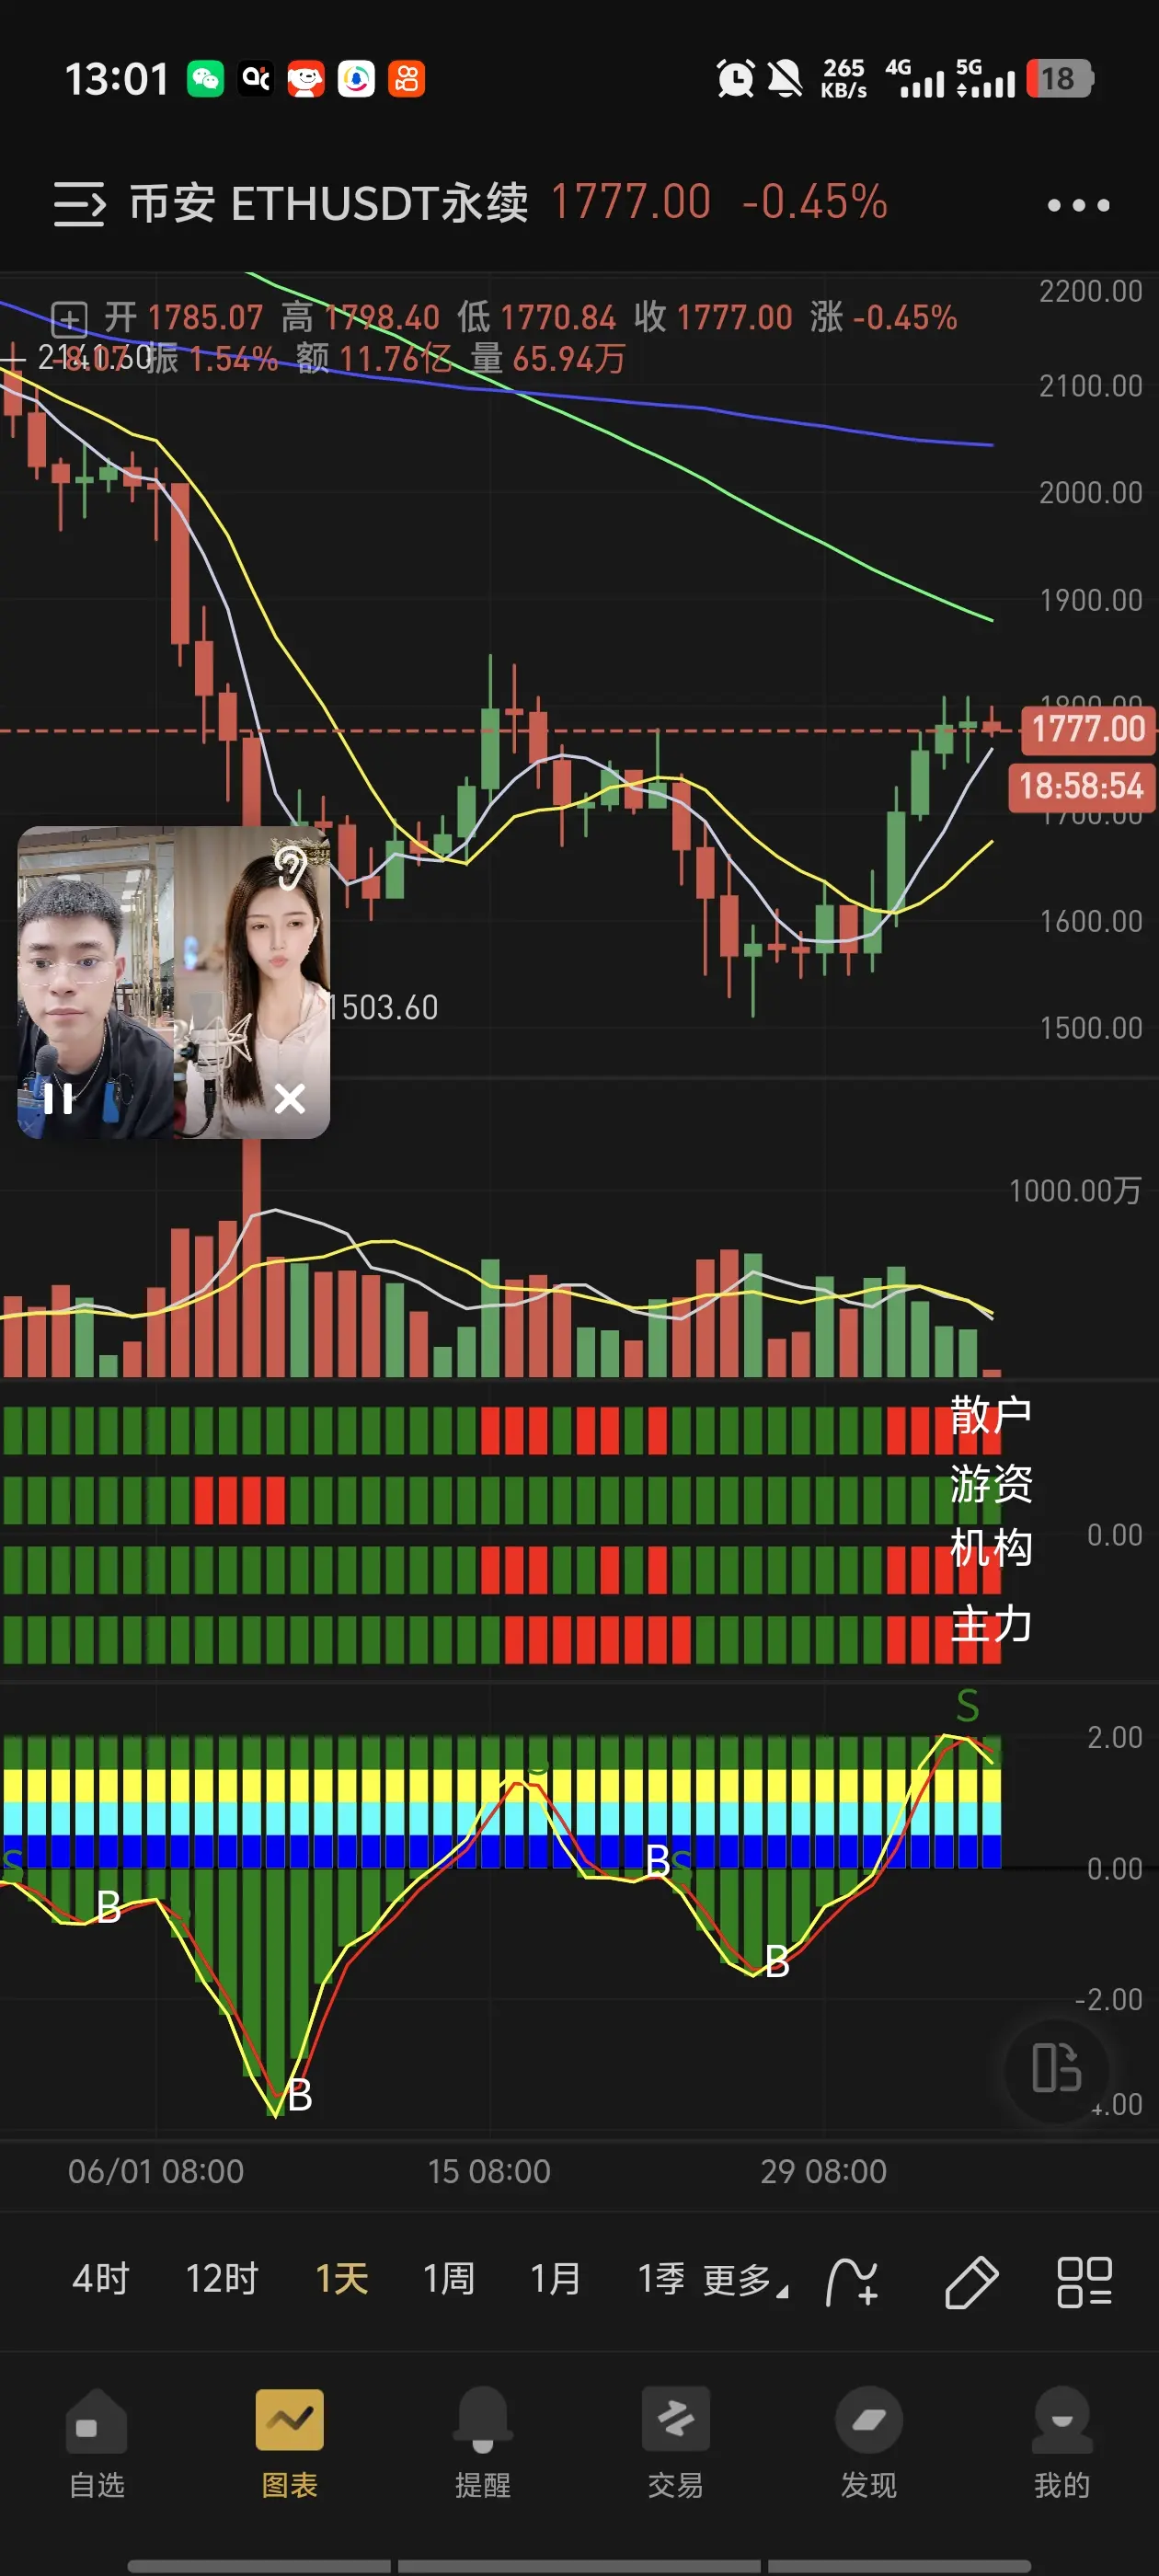This screenshot has width=1159, height=2576.
Task: Open the drawing pencil tool
Action: (x=971, y=2282)
